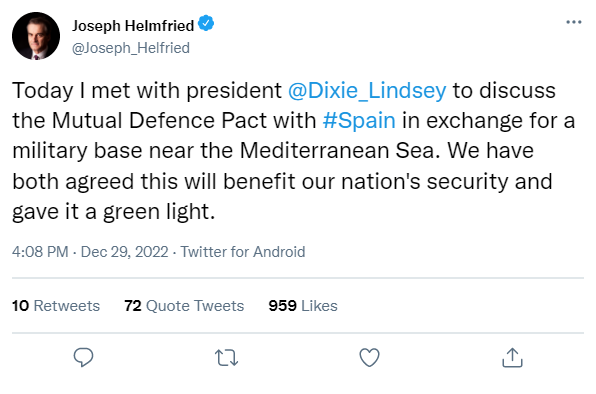
Task: View the 10 Retweets list
Action: coord(56,305)
